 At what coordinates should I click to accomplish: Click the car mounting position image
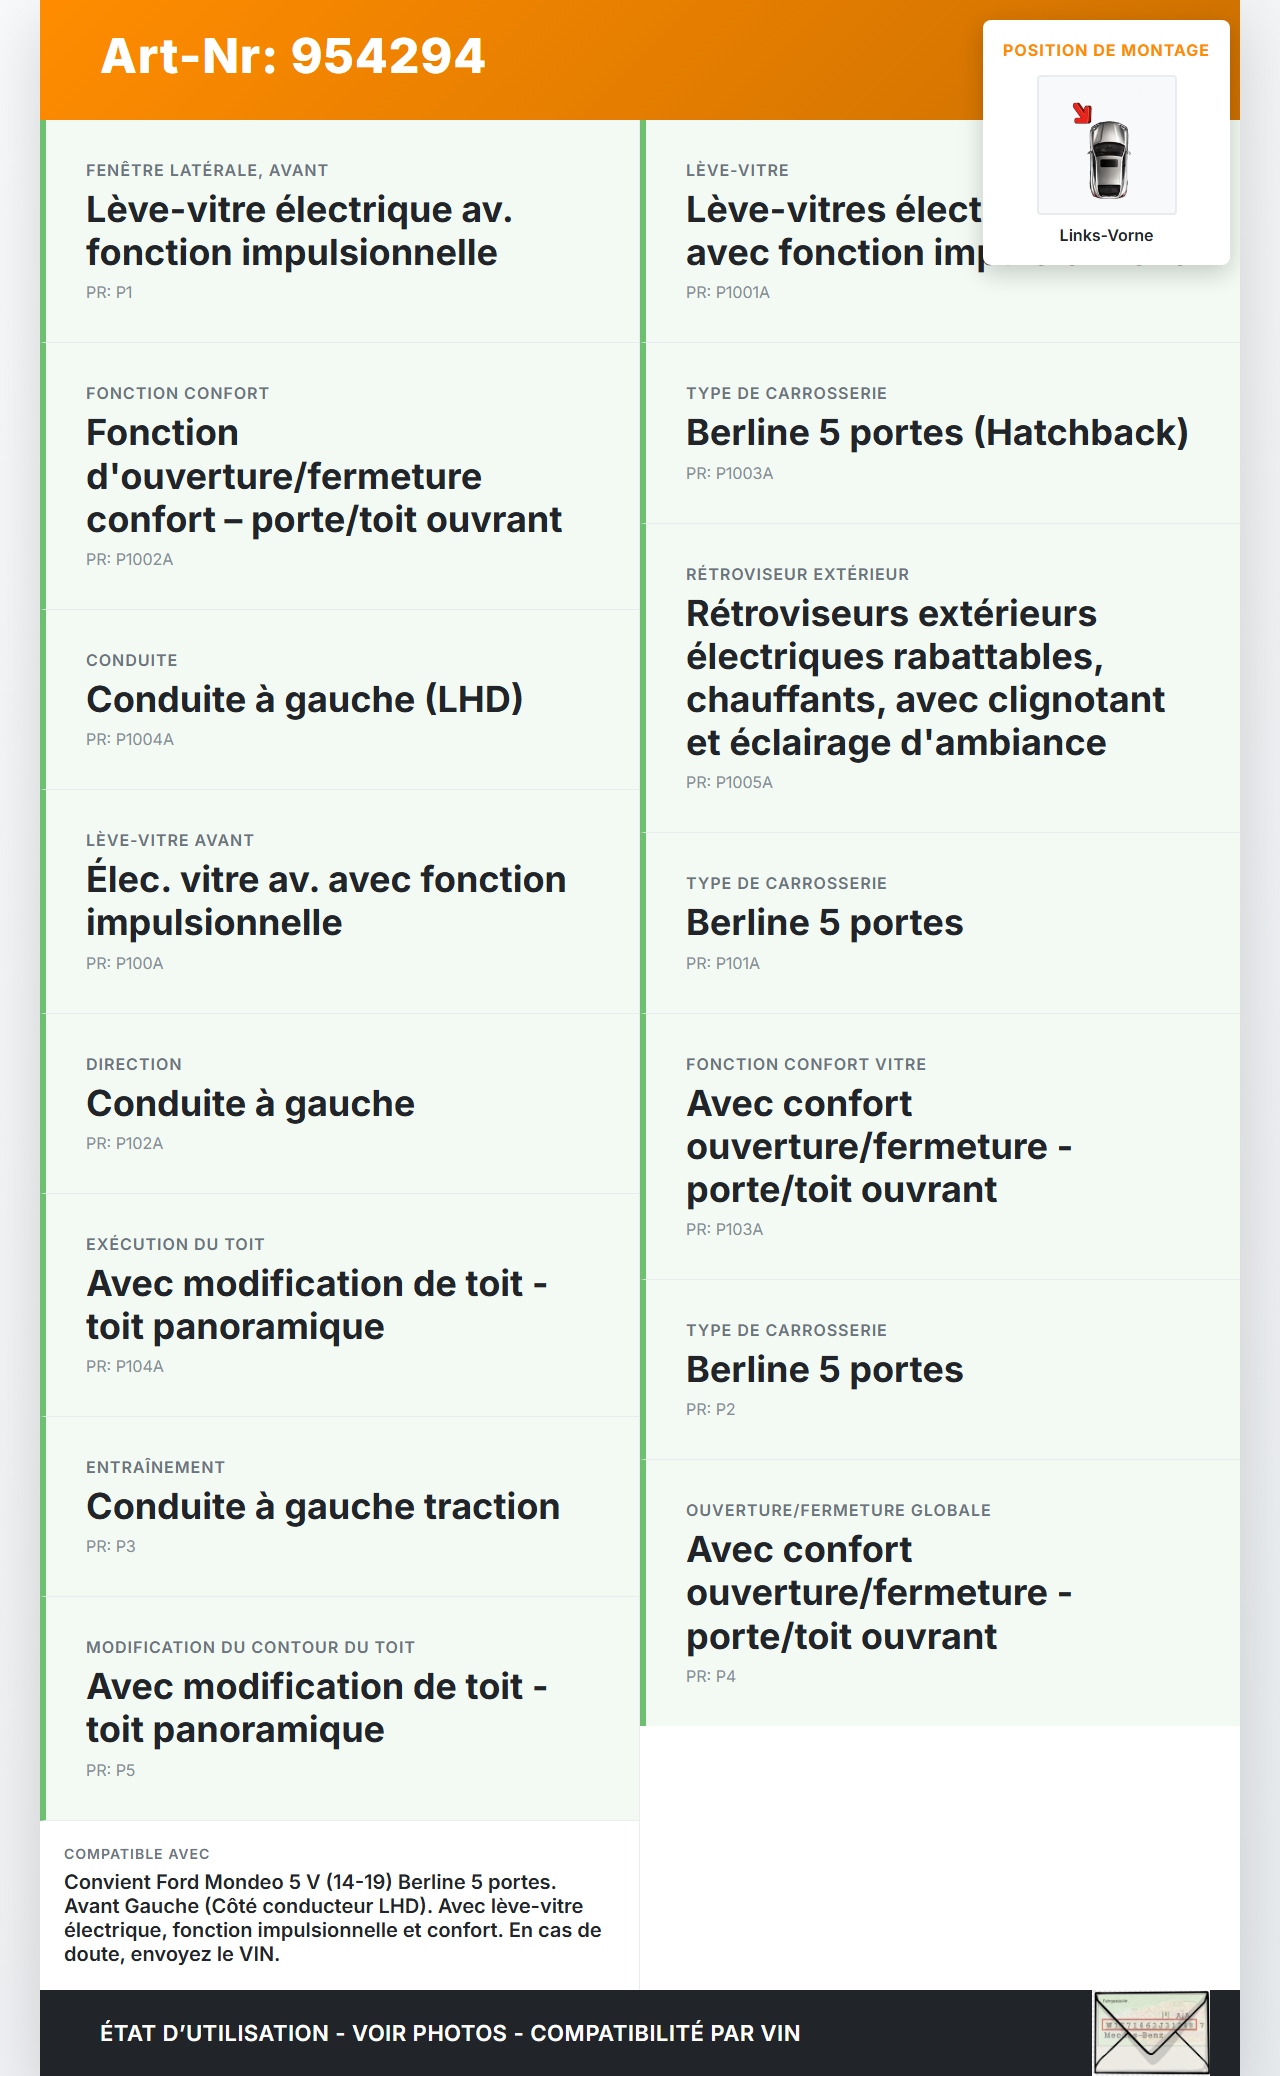(x=1106, y=146)
